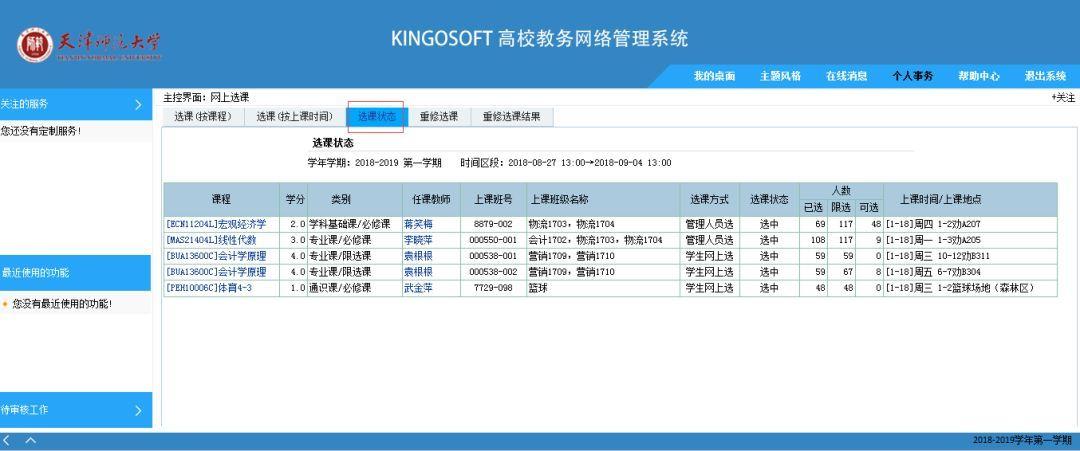Click the 选课状态 section heading
This screenshot has height=451, width=1080.
click(x=333, y=143)
